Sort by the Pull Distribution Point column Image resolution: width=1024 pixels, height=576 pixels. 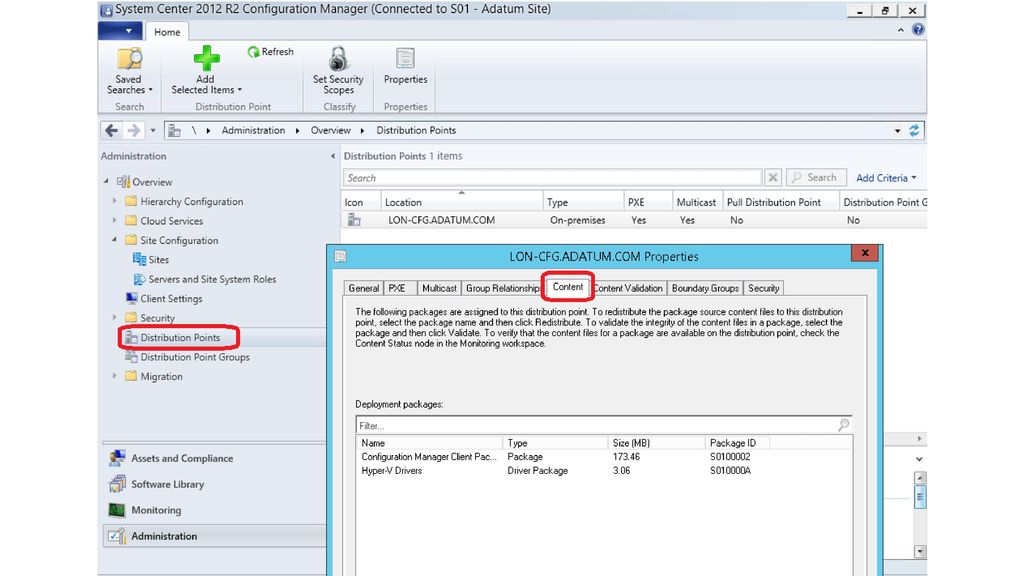[x=781, y=202]
